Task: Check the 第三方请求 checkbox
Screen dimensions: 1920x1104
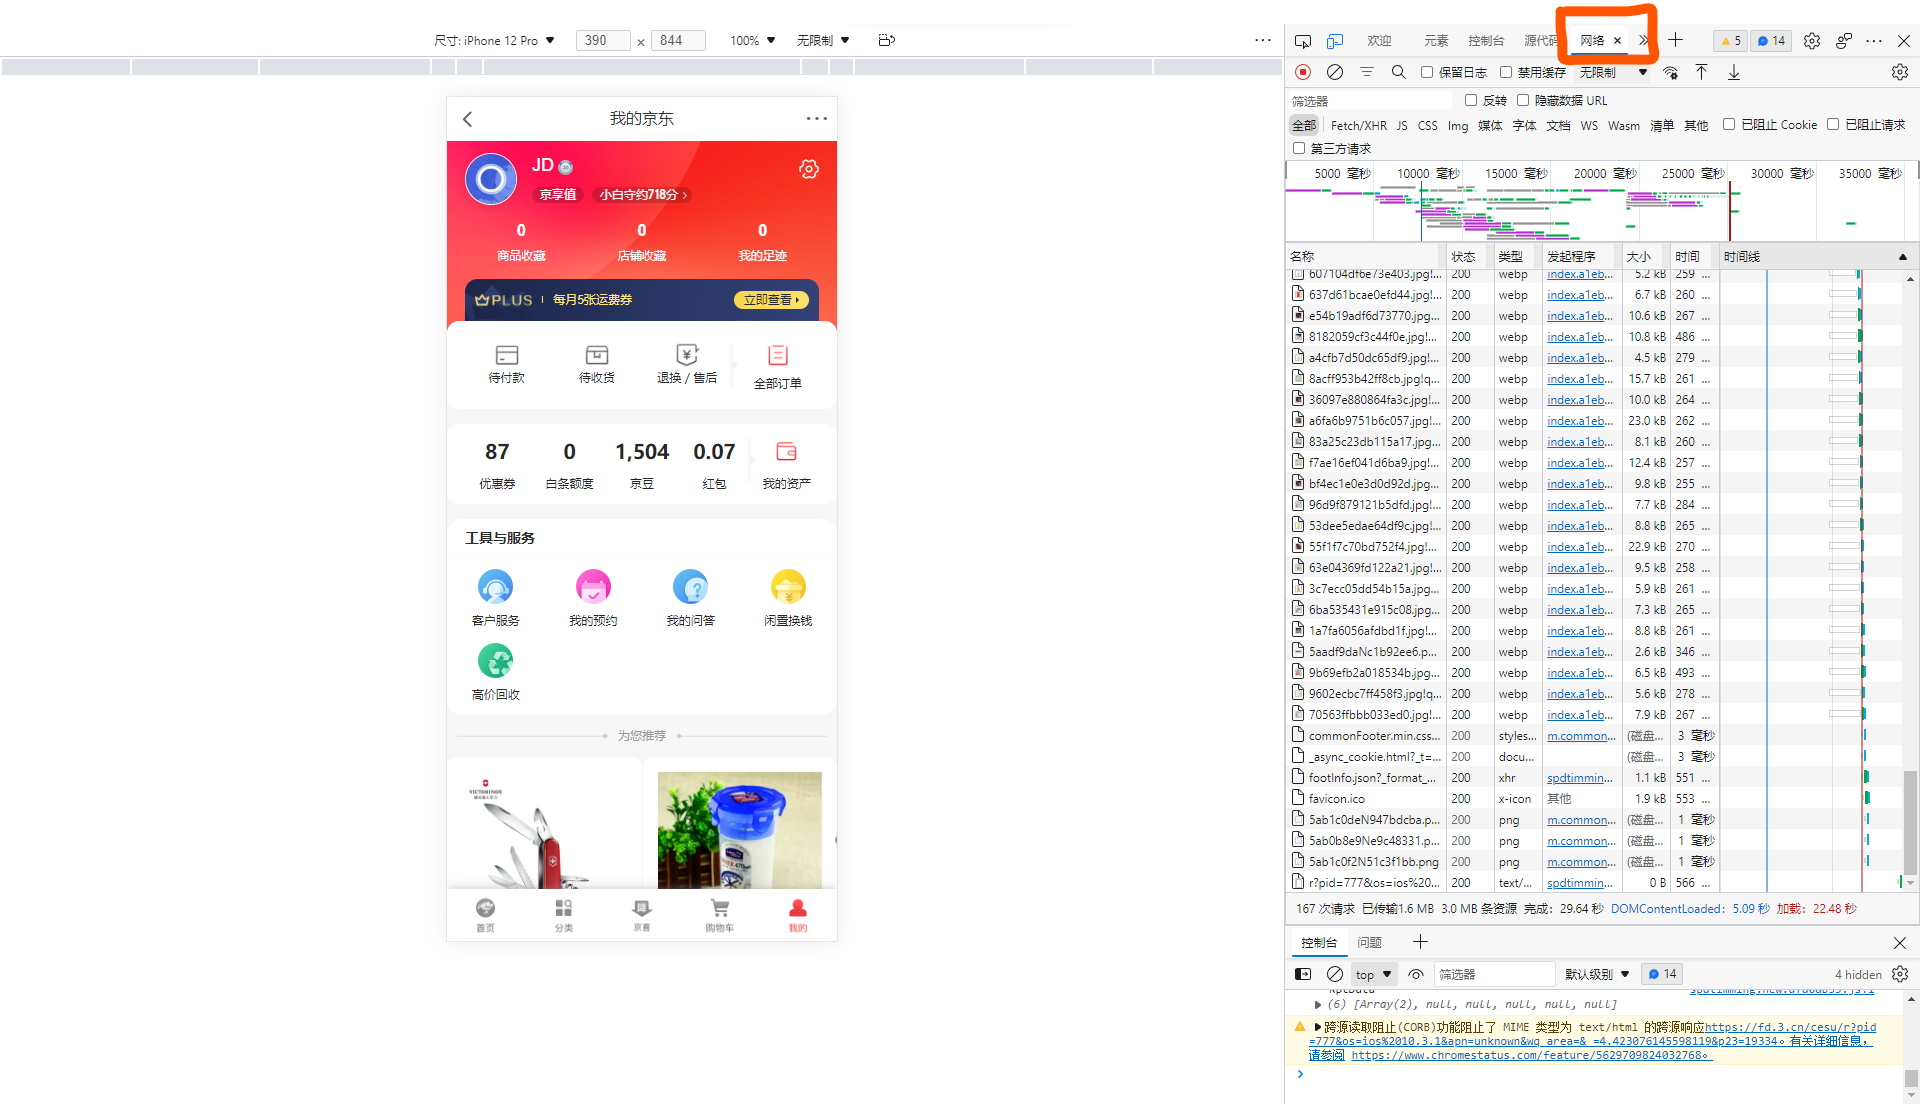Action: click(x=1299, y=148)
